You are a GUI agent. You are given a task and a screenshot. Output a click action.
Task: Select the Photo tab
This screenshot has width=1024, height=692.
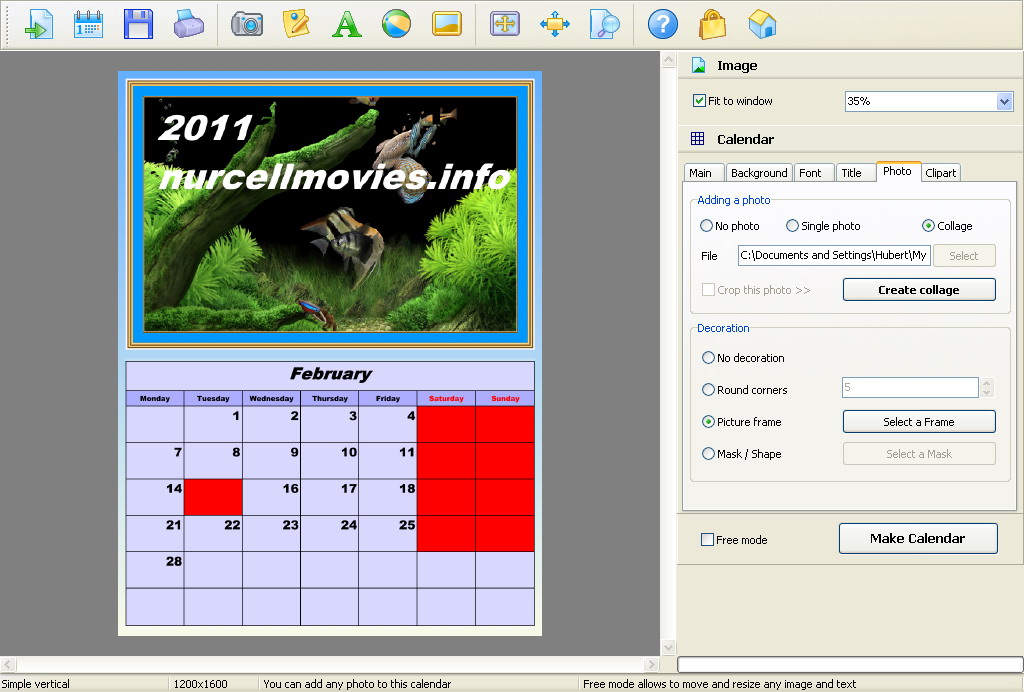pos(898,171)
